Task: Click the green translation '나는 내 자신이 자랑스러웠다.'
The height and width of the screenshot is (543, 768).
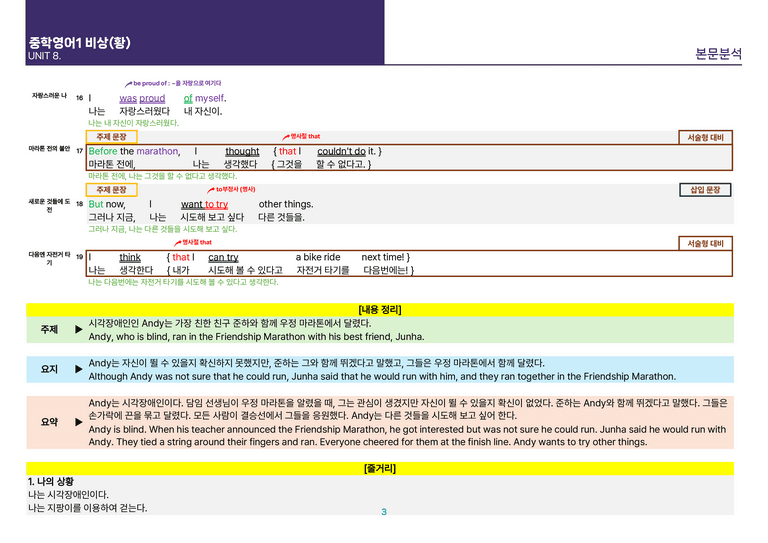Action: pos(133,123)
